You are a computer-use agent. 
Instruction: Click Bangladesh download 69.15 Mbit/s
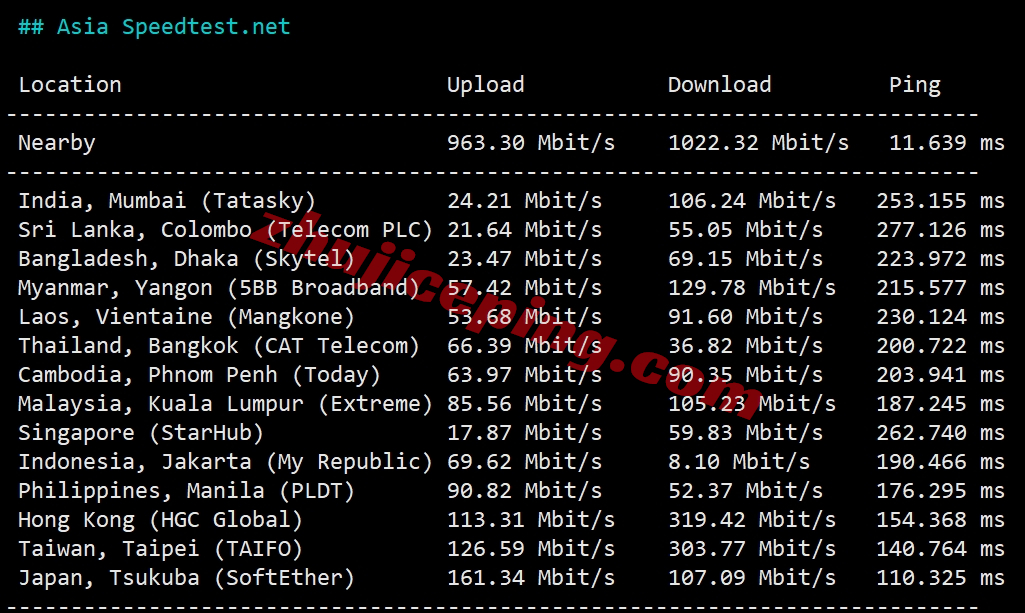point(745,259)
